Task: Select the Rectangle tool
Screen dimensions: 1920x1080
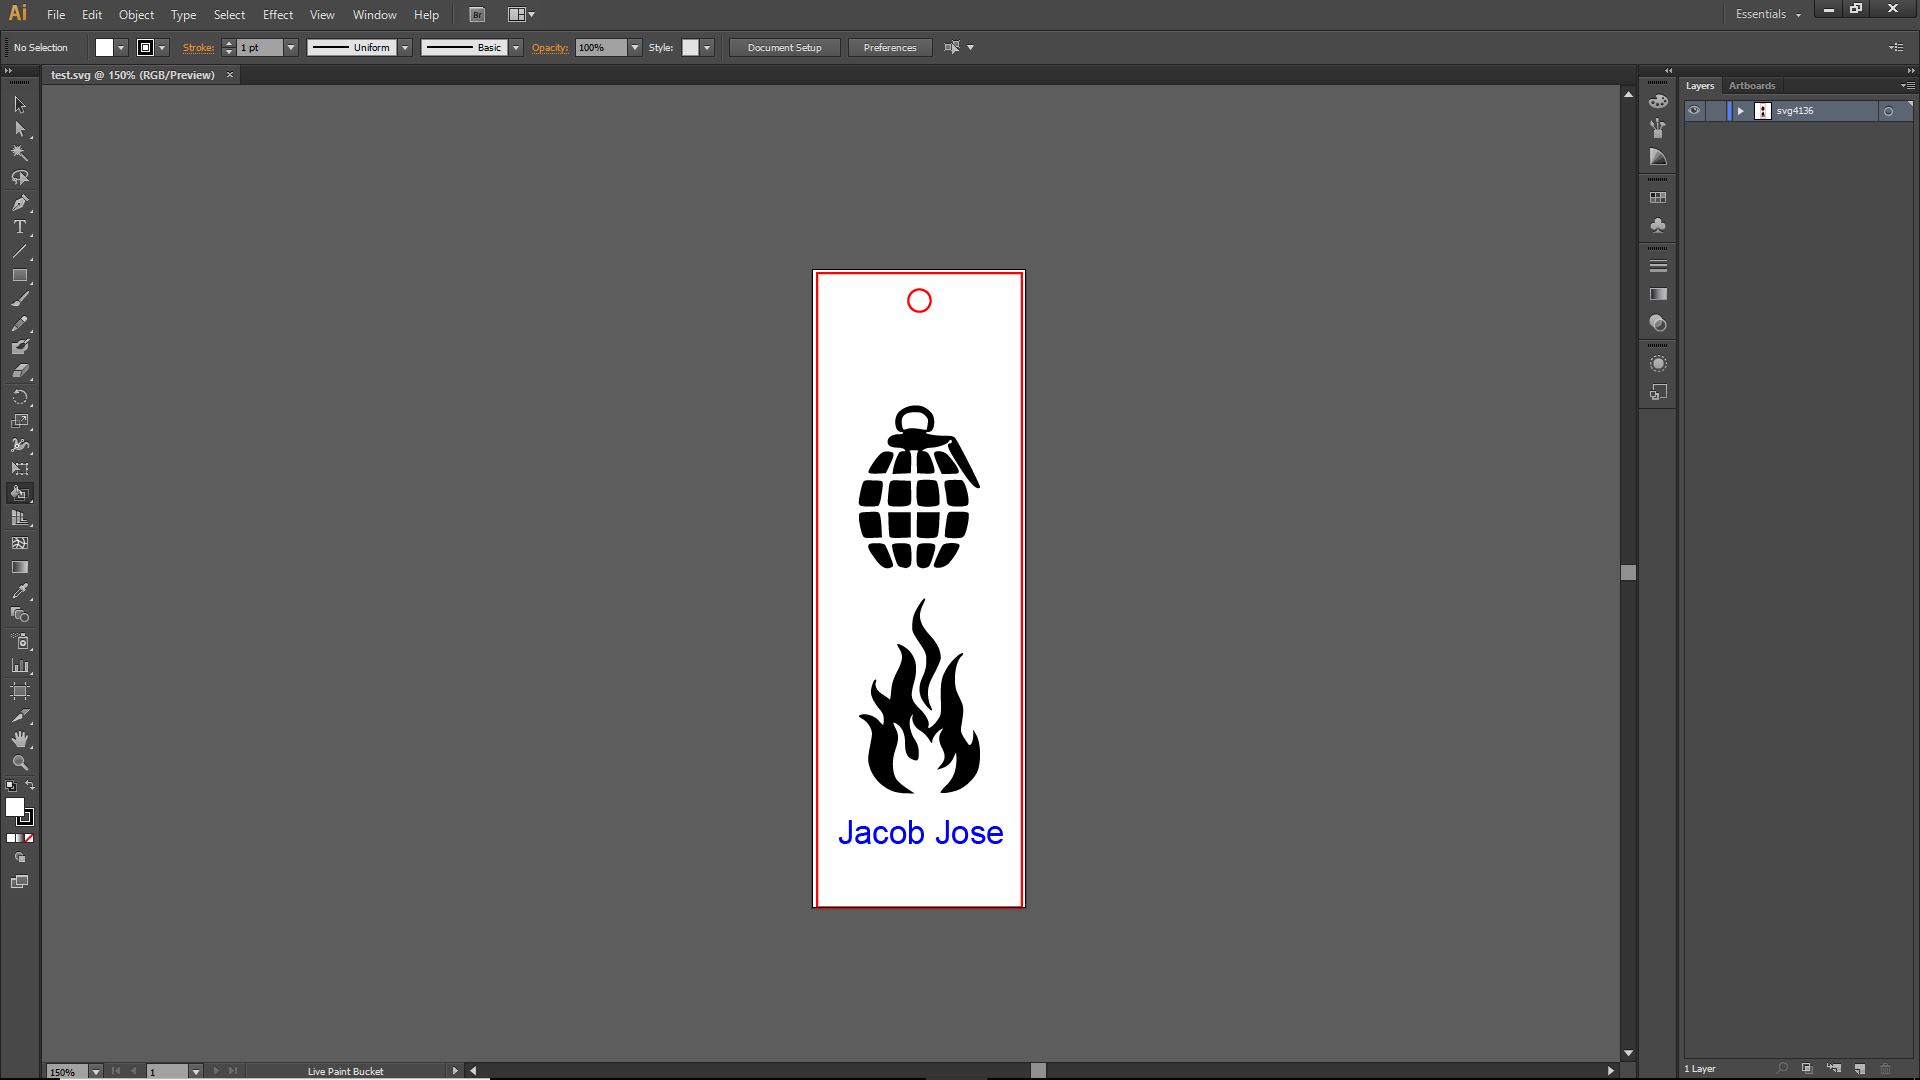Action: (19, 275)
